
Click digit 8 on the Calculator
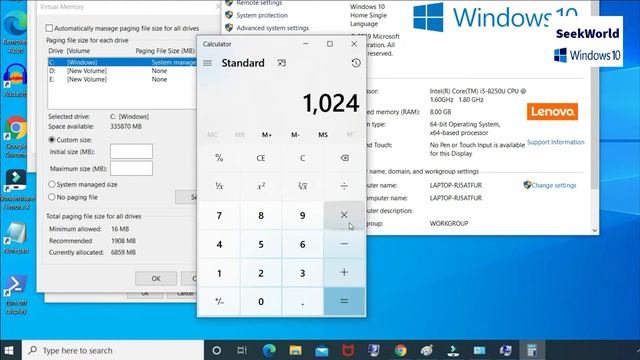[x=261, y=215]
